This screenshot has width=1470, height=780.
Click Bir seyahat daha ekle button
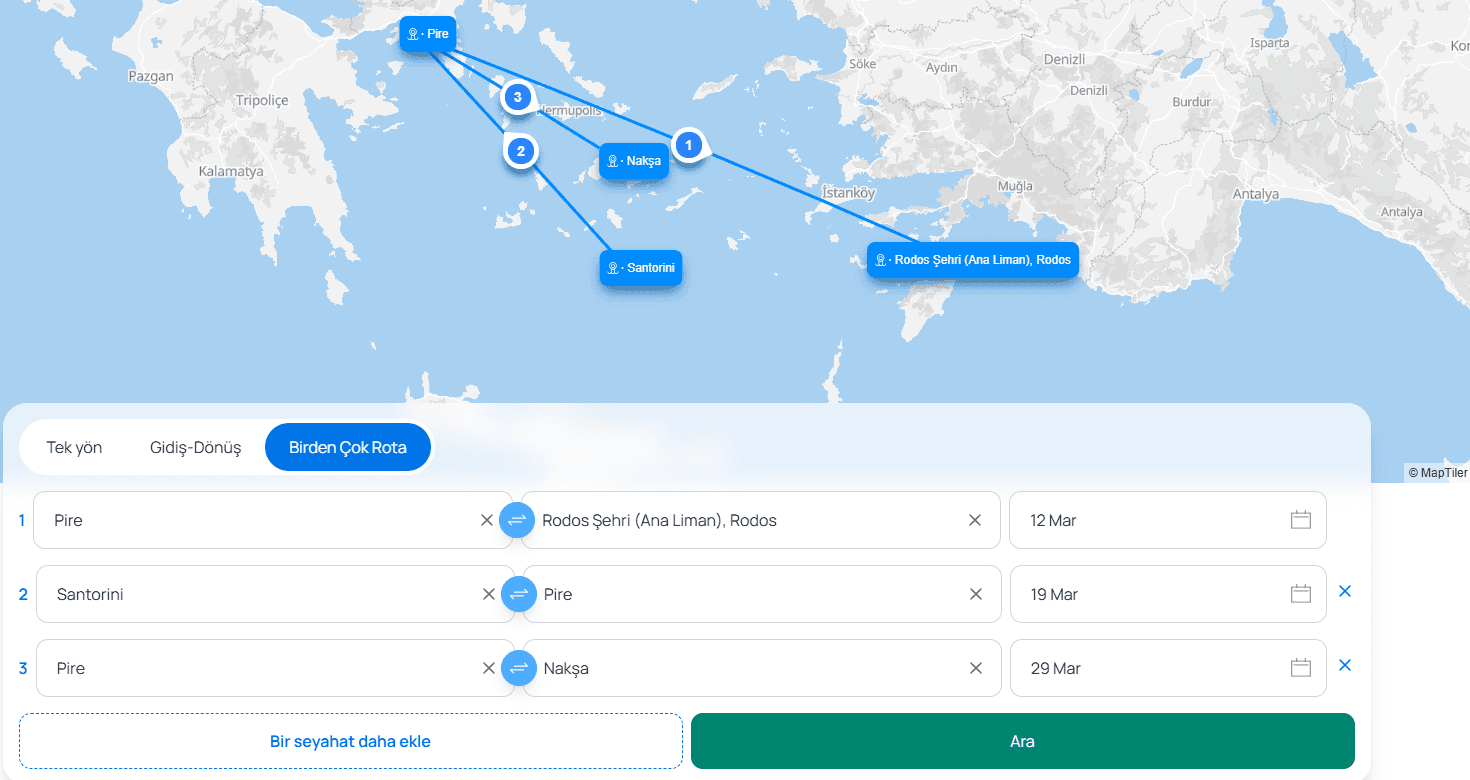click(x=350, y=741)
